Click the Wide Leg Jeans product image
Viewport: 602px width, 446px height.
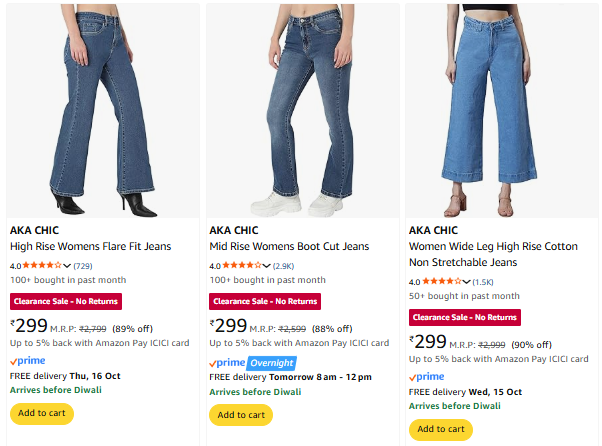click(x=500, y=108)
